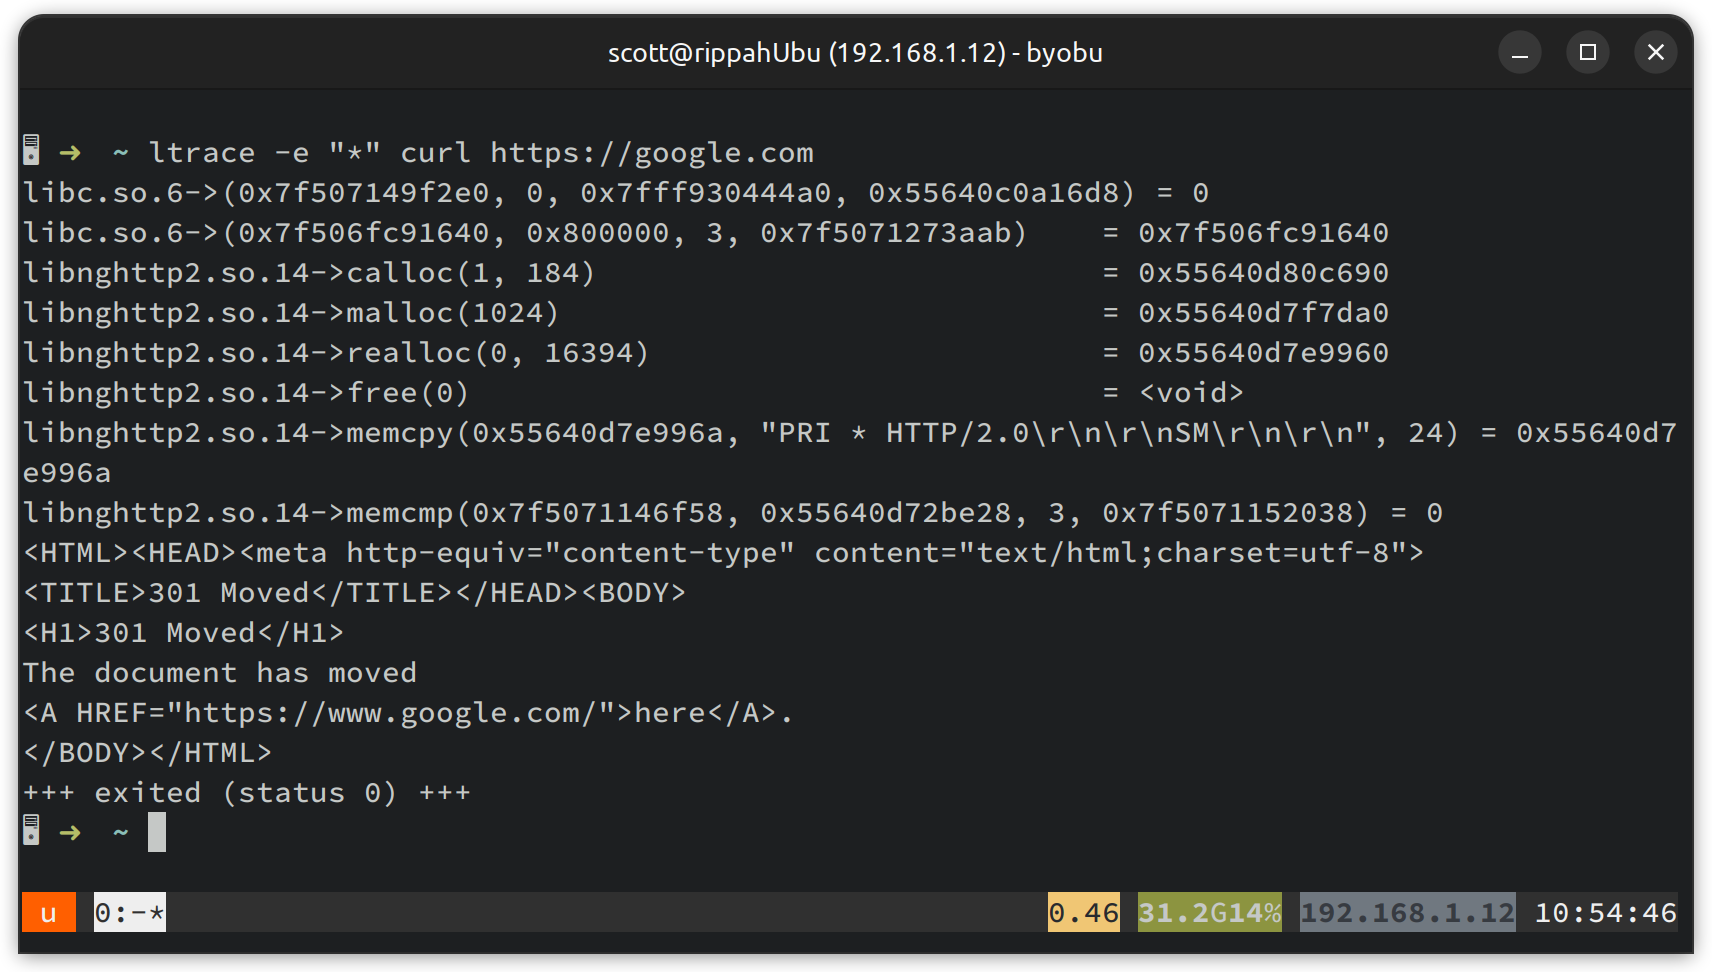Click the computer icon beside the ltrace command
1712x972 pixels.
31,151
